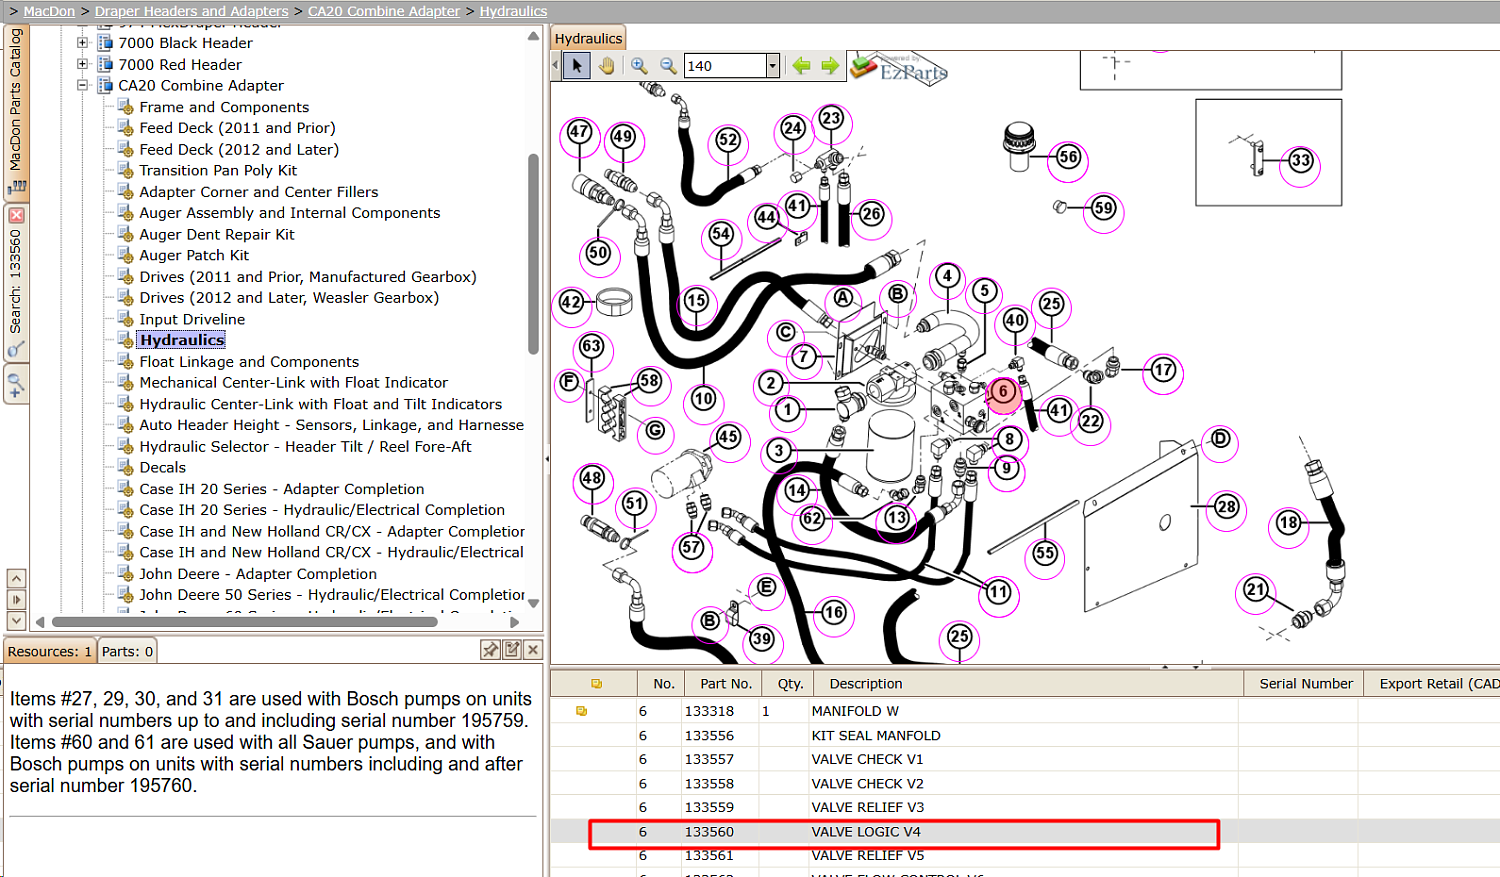Select part number 133559 in the table
The image size is (1500, 877).
pyautogui.click(x=709, y=807)
